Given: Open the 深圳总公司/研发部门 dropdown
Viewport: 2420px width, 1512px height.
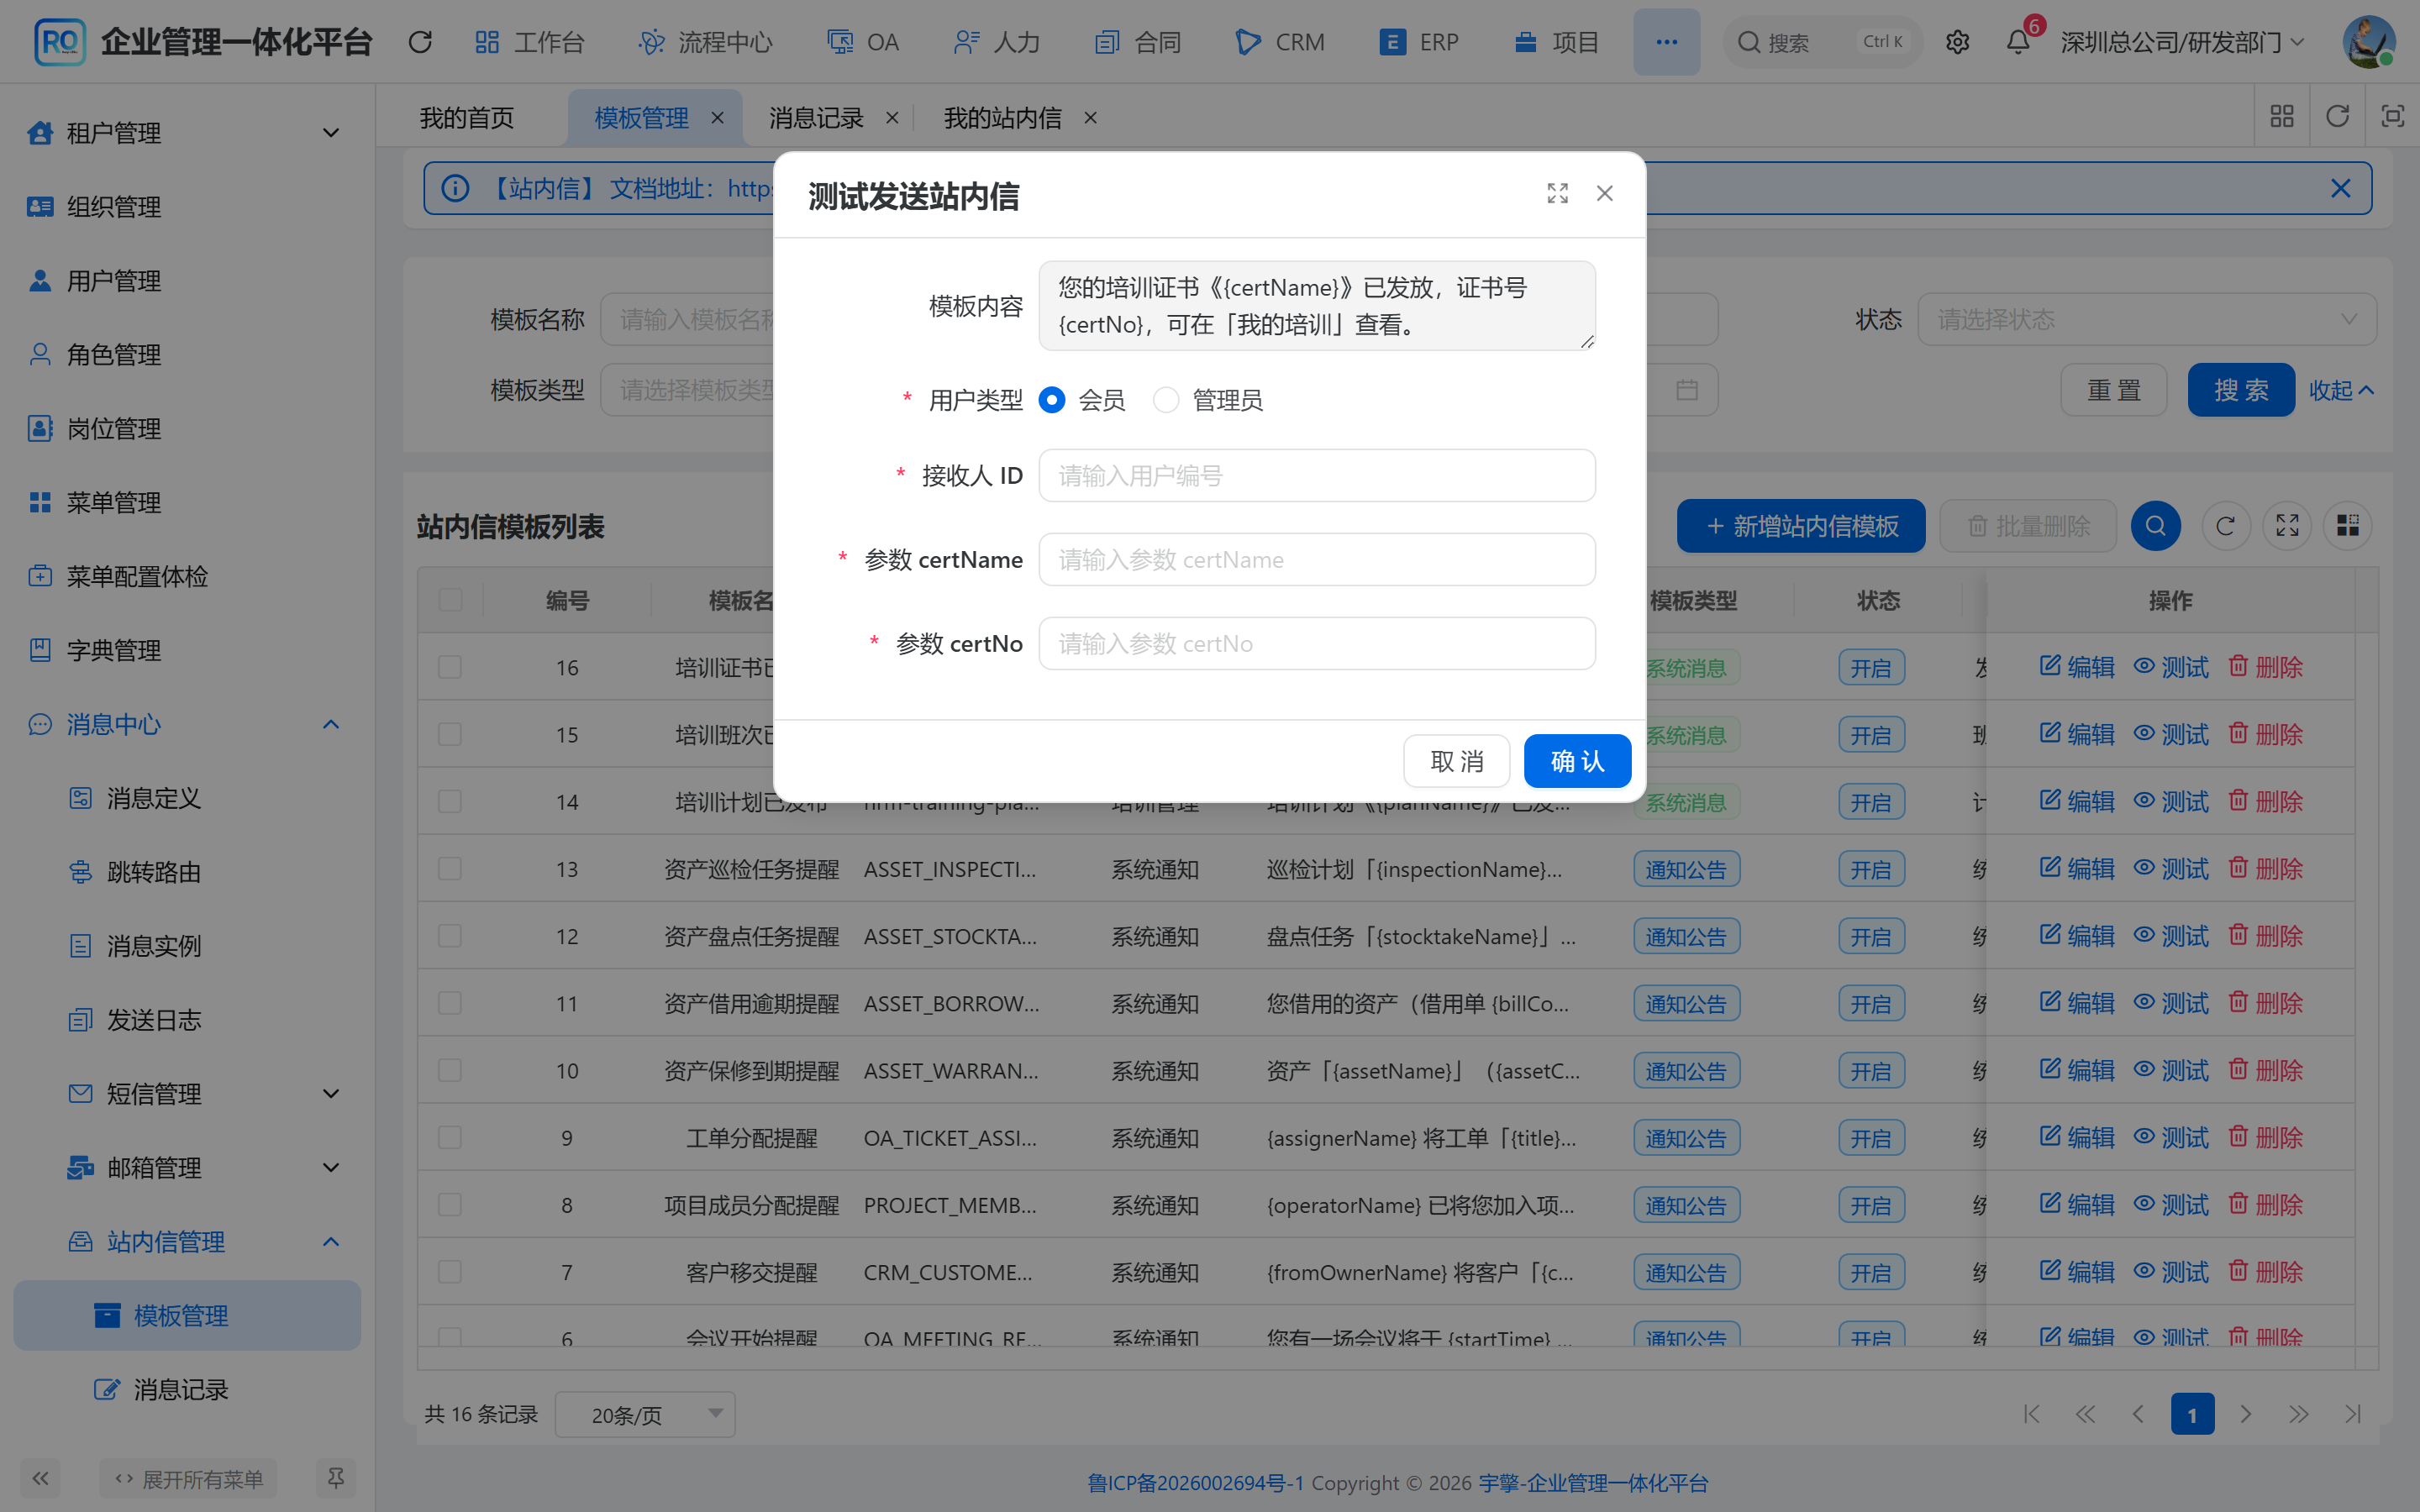Looking at the screenshot, I should point(2182,42).
